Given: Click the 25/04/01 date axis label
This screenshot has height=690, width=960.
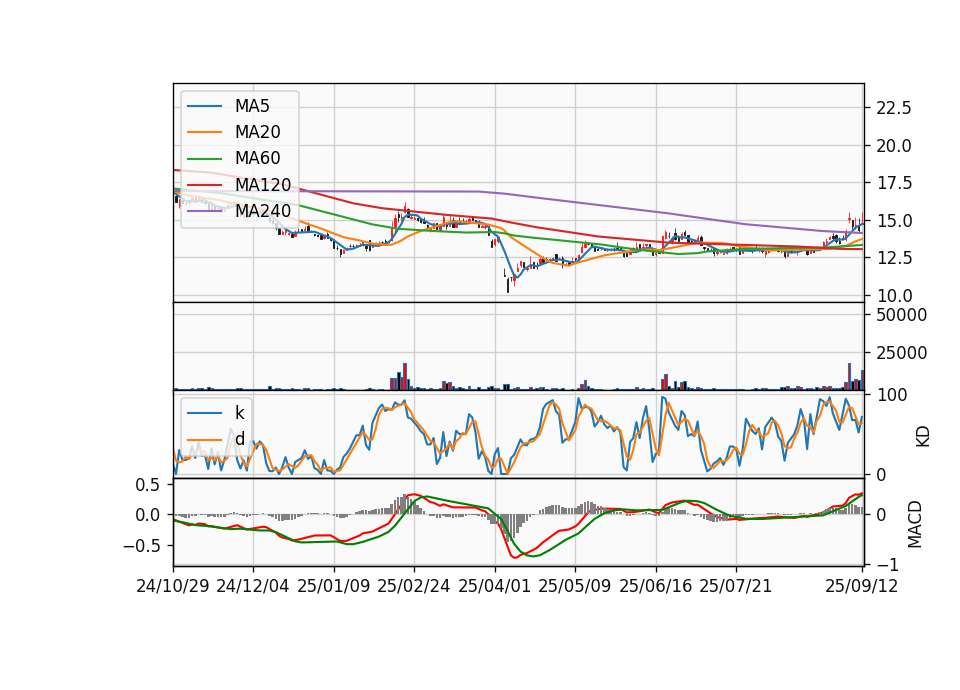Looking at the screenshot, I should [x=494, y=586].
